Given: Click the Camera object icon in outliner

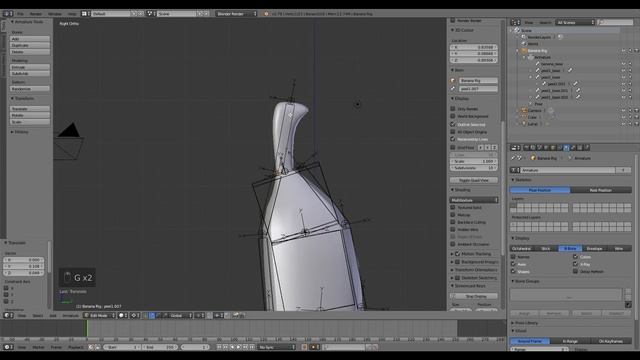Looking at the screenshot, I should (524, 111).
